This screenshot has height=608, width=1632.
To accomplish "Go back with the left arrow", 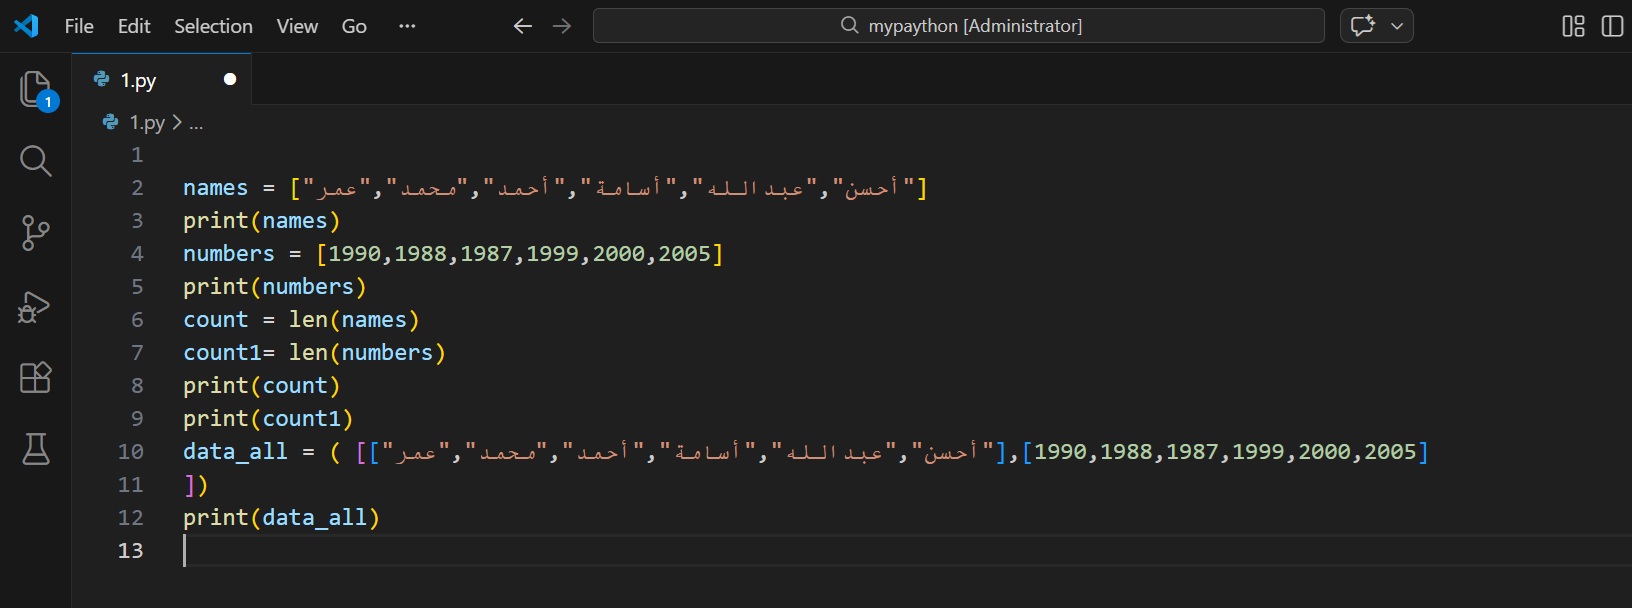I will 522,26.
